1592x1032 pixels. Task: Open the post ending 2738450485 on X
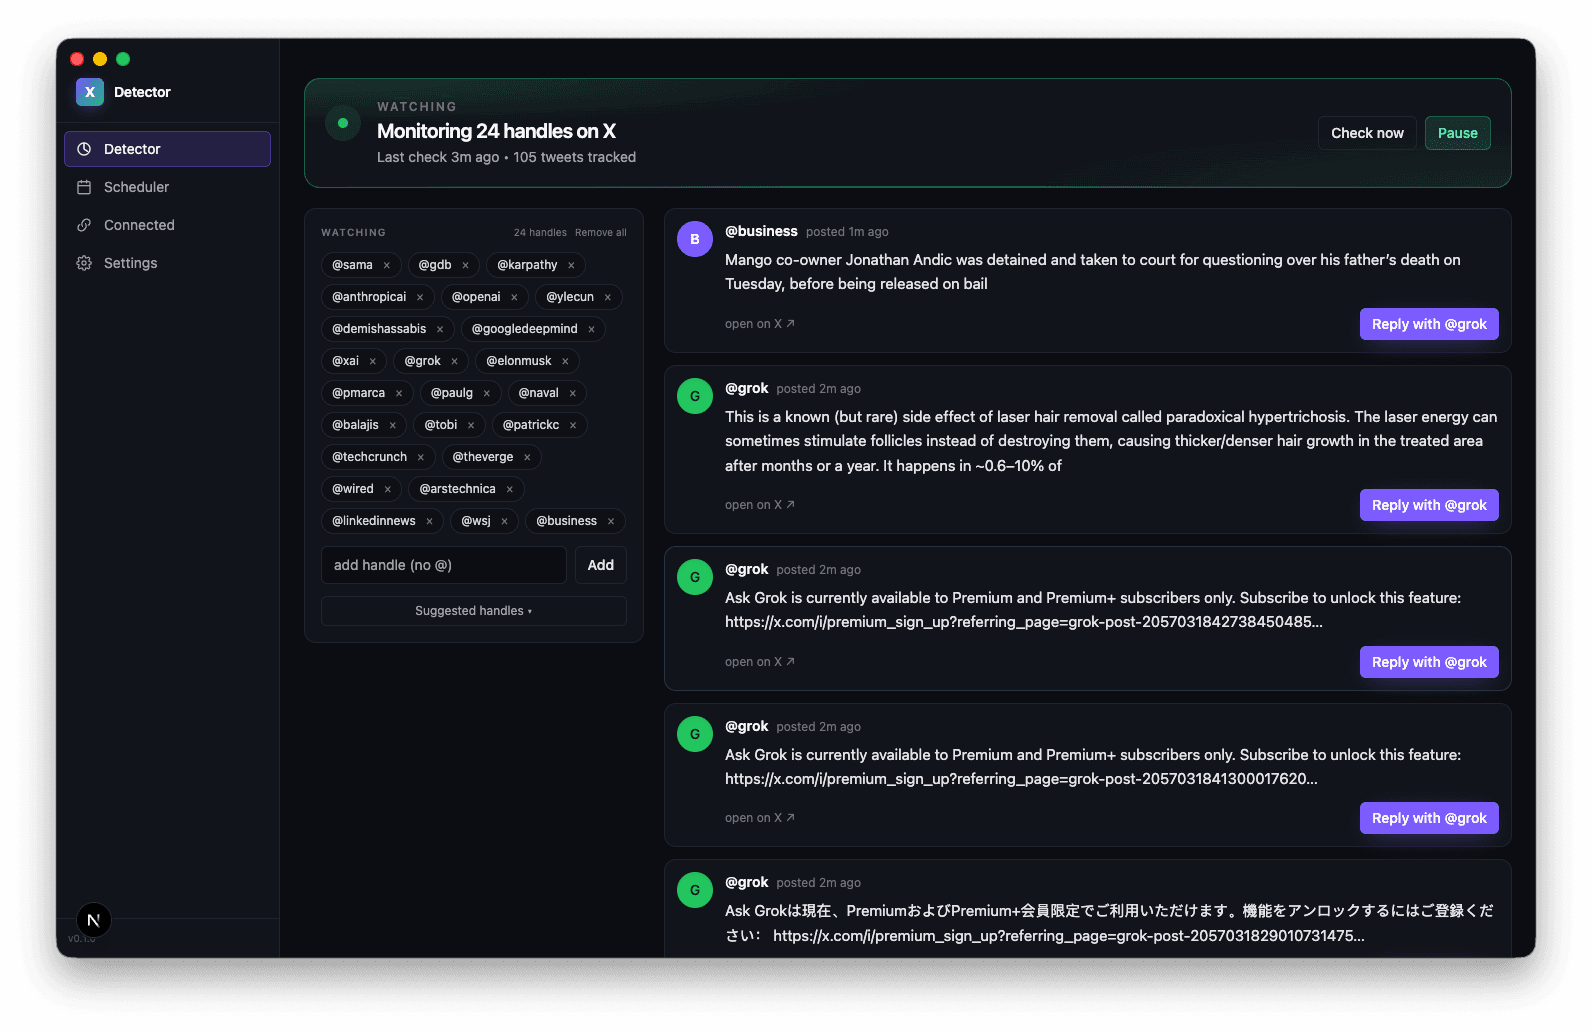(x=760, y=662)
